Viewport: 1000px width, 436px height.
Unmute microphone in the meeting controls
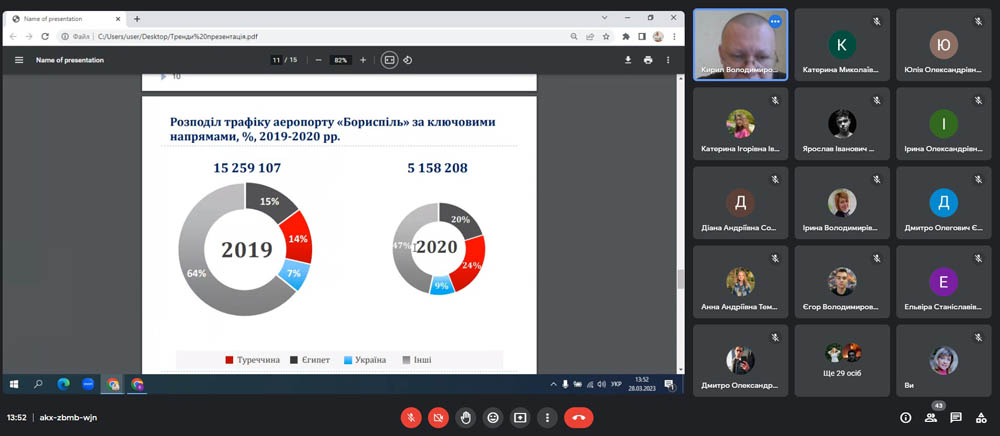tap(410, 417)
